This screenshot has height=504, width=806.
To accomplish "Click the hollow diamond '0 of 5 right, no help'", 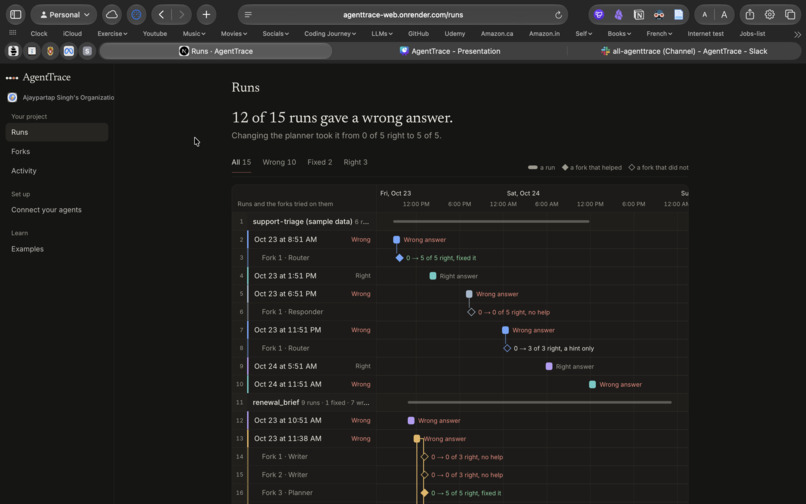I will click(x=471, y=312).
